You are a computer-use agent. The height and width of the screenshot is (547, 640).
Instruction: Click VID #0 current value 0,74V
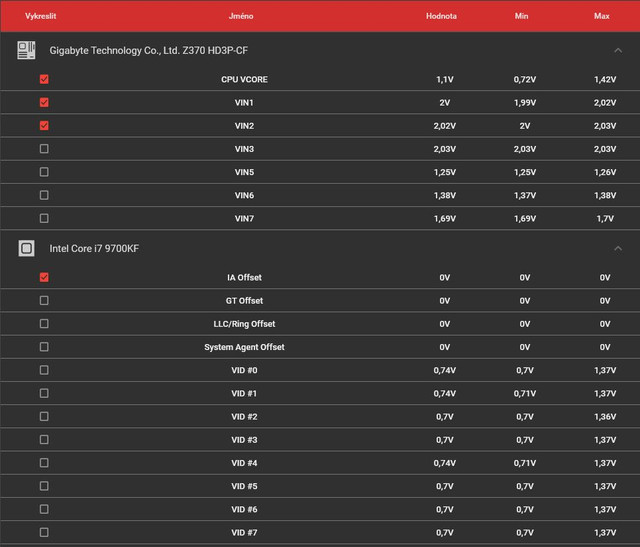pyautogui.click(x=445, y=371)
